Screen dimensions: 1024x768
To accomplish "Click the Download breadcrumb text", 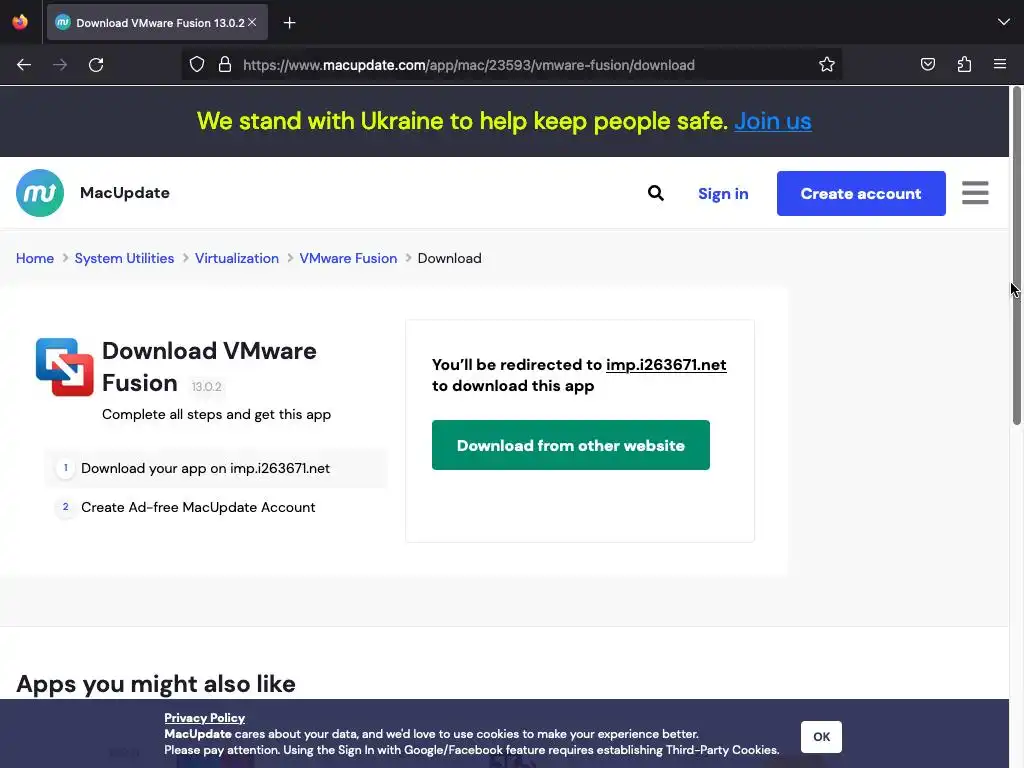I will tap(449, 258).
